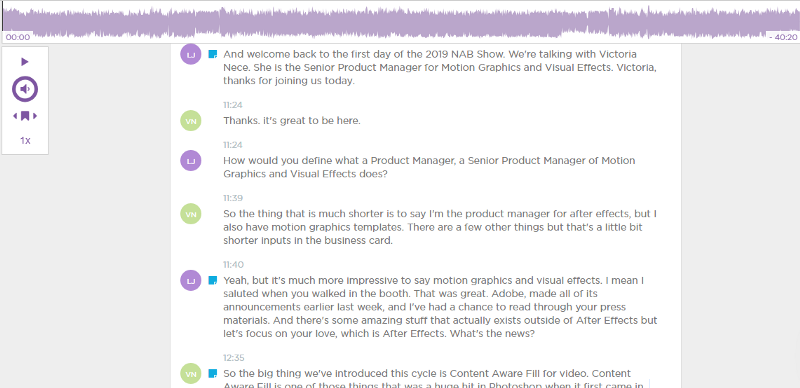Jump to the 12:35 timestamp

[233, 357]
